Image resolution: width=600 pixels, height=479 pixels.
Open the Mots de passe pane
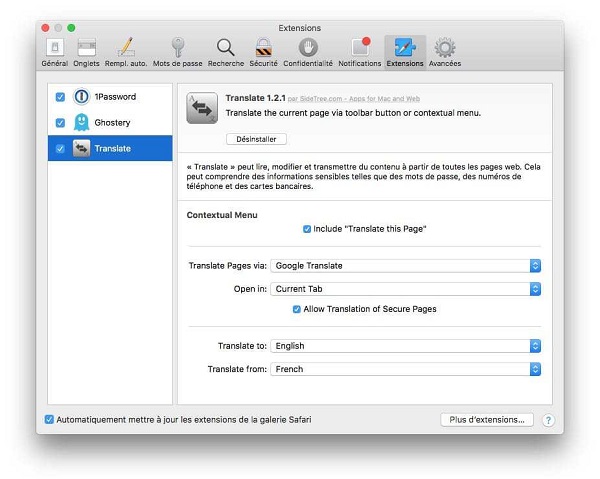[x=178, y=53]
